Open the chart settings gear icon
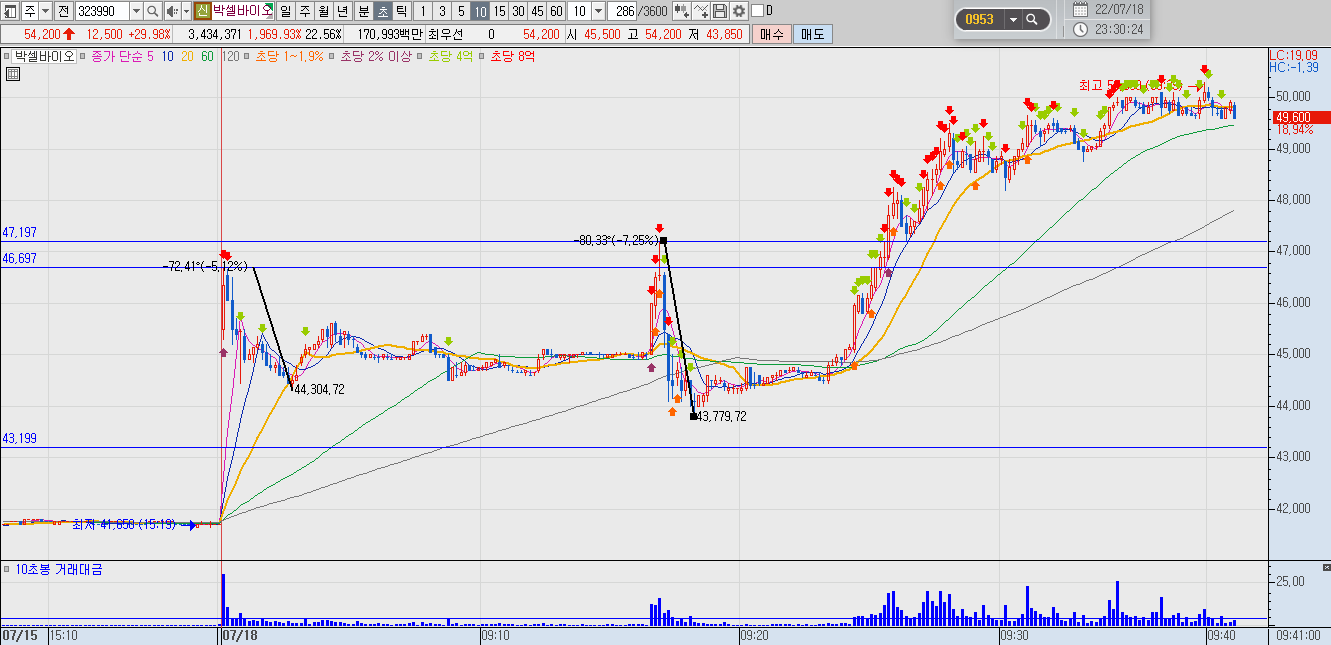 pos(739,11)
